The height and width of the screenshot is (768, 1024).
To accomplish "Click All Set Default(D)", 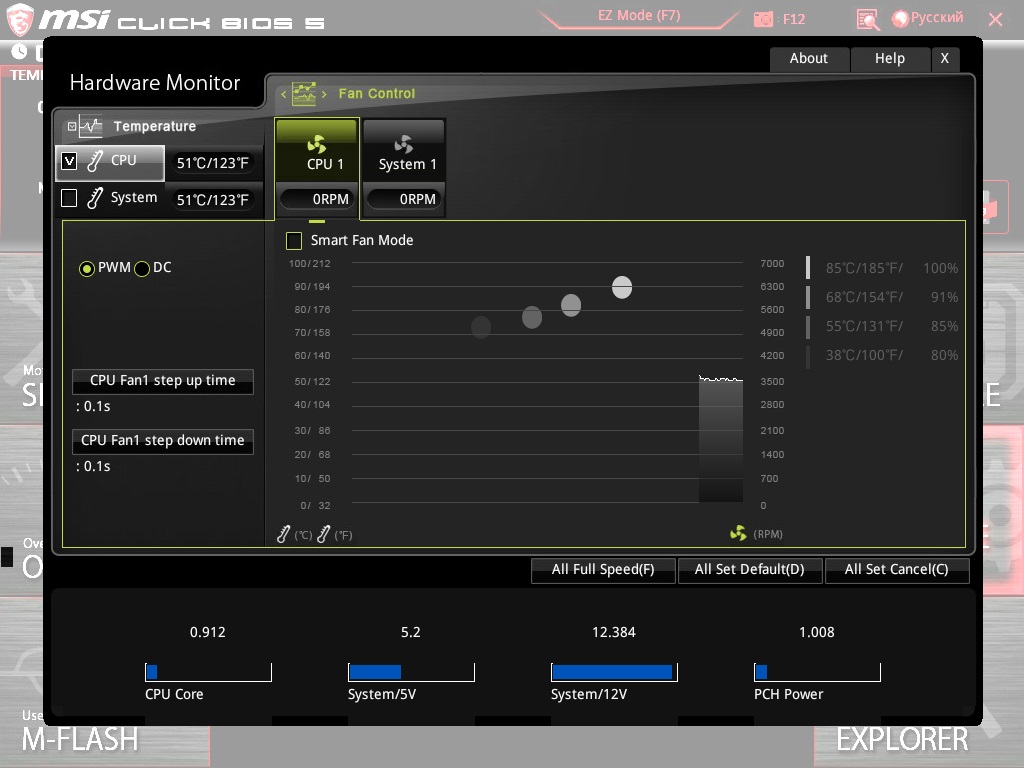I will click(750, 569).
